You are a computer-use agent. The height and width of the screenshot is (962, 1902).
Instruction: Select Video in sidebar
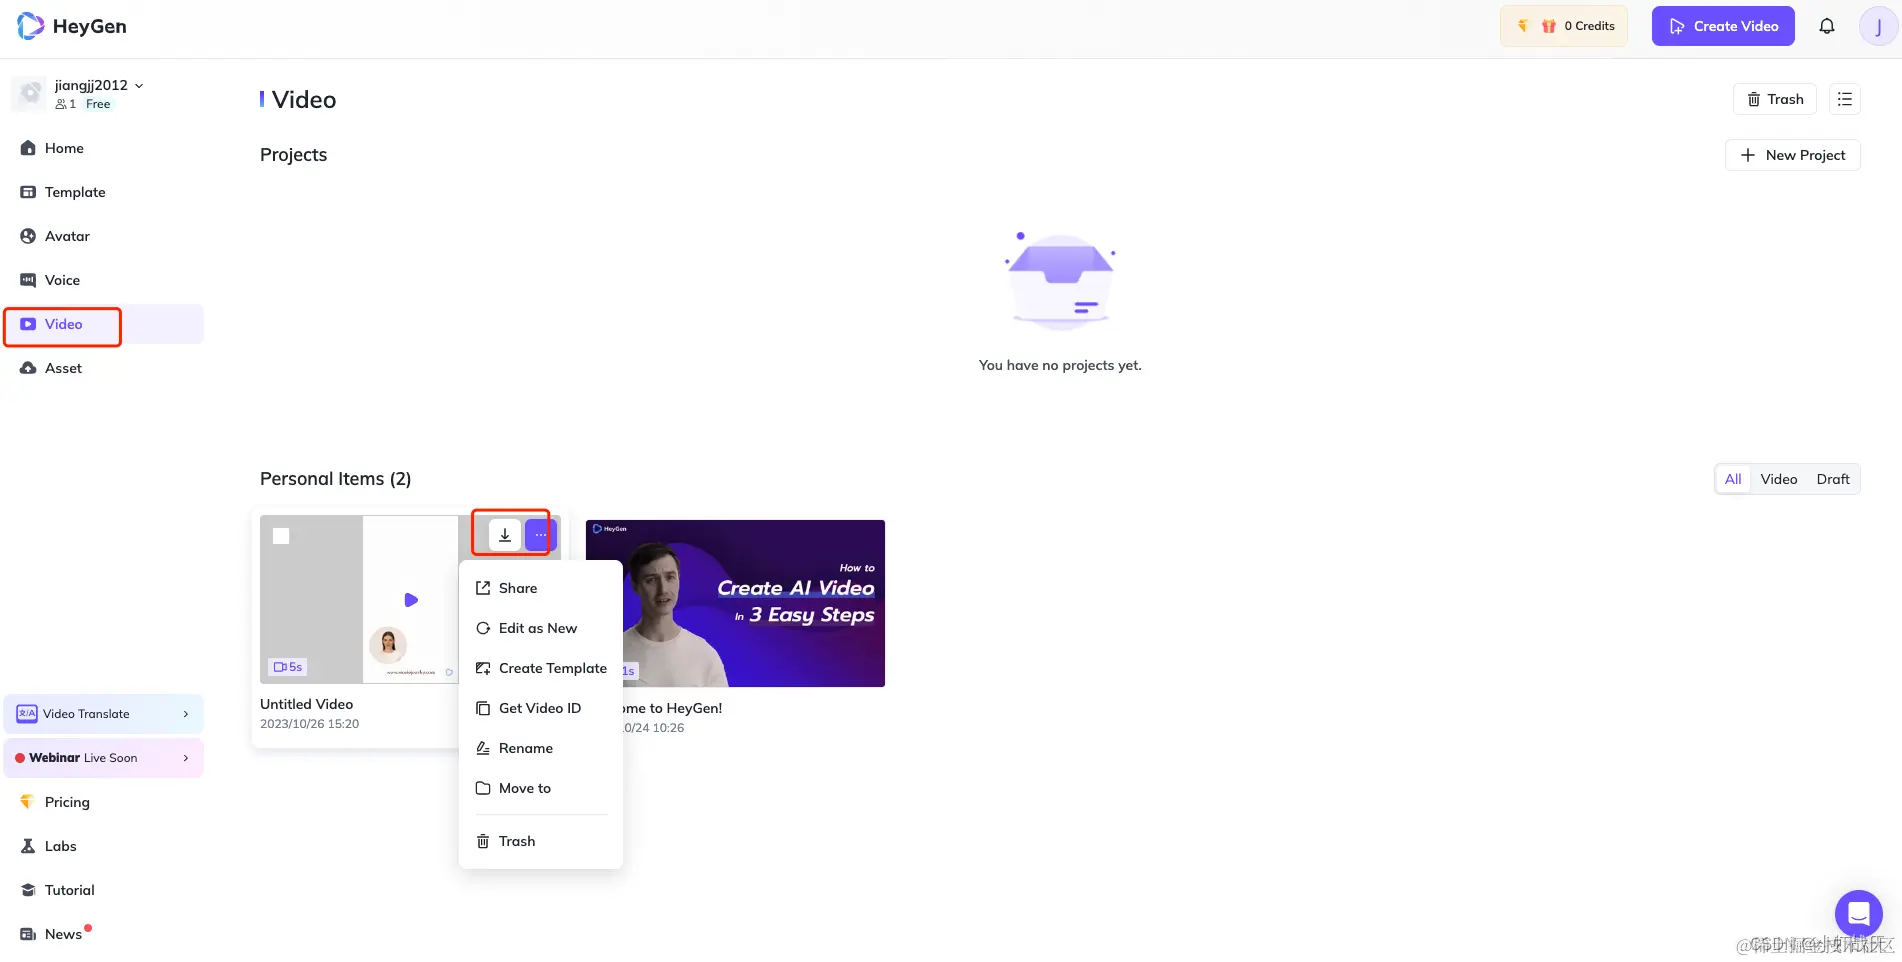click(x=103, y=324)
